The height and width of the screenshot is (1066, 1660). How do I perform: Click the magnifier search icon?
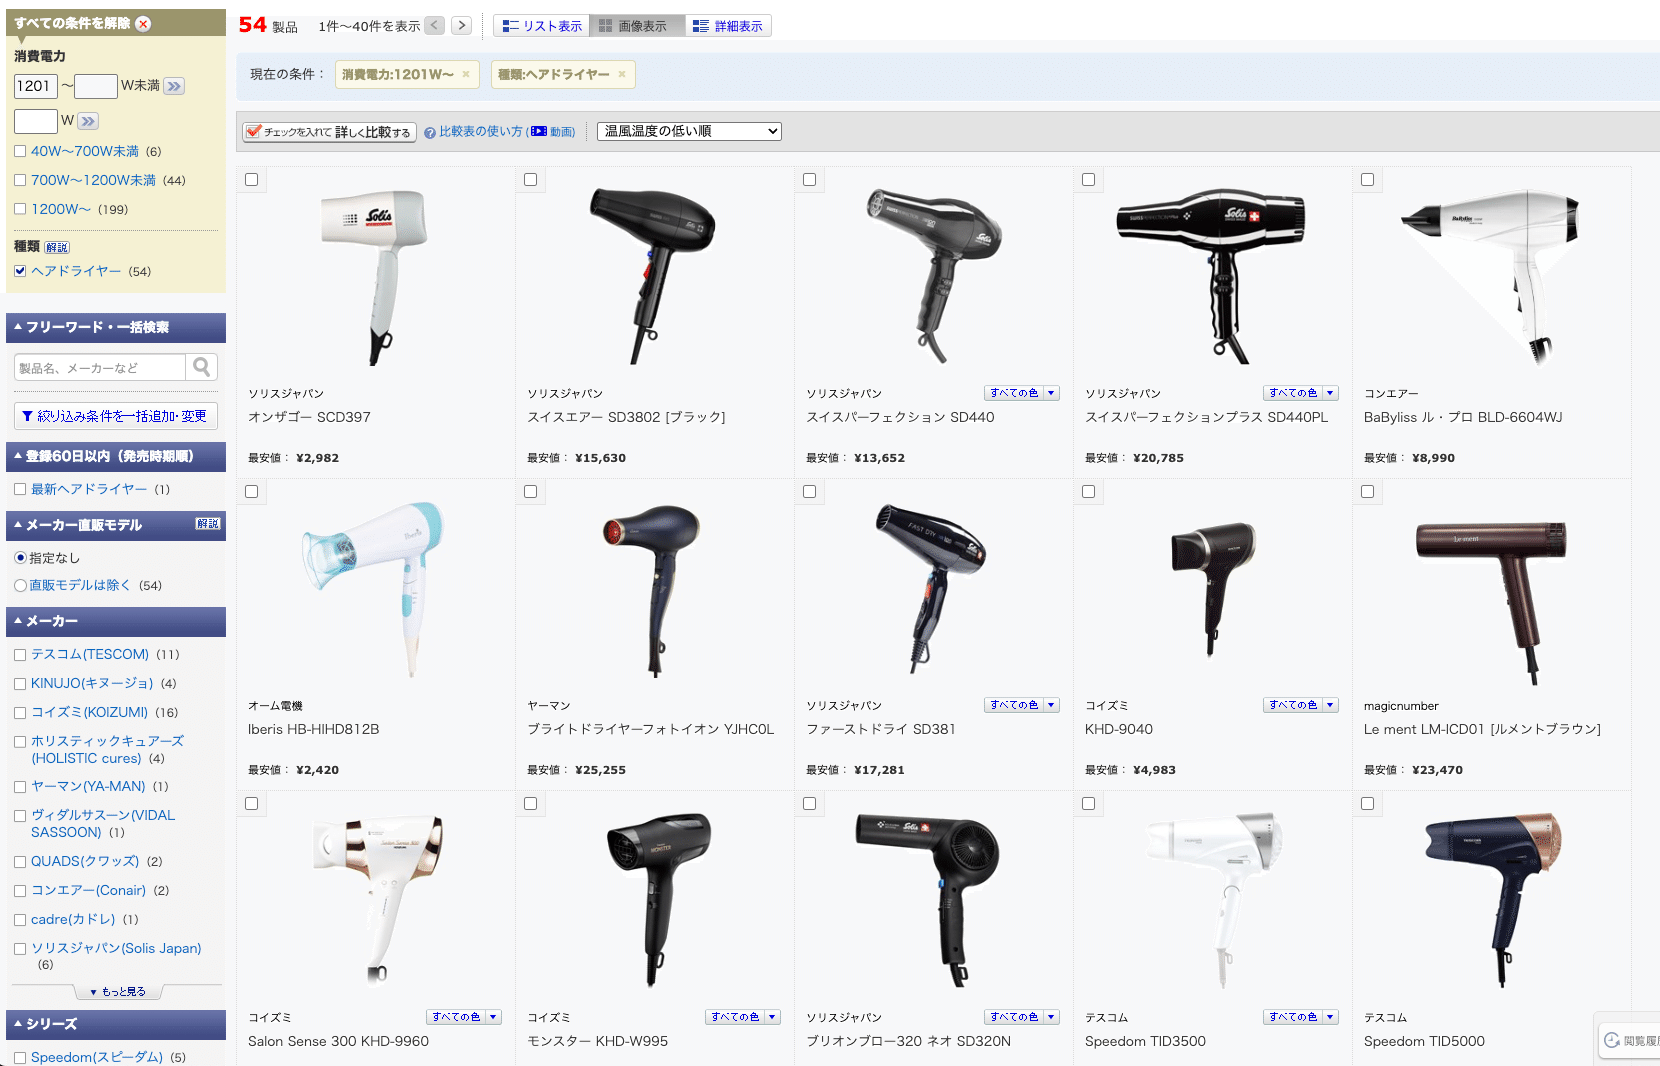tap(202, 367)
